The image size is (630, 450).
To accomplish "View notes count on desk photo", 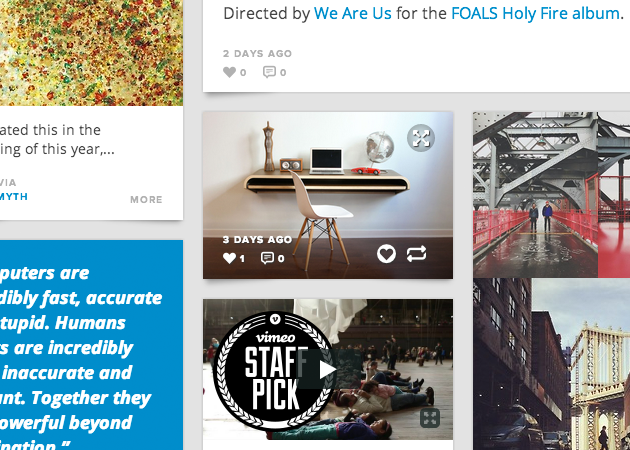I will coord(234,258).
